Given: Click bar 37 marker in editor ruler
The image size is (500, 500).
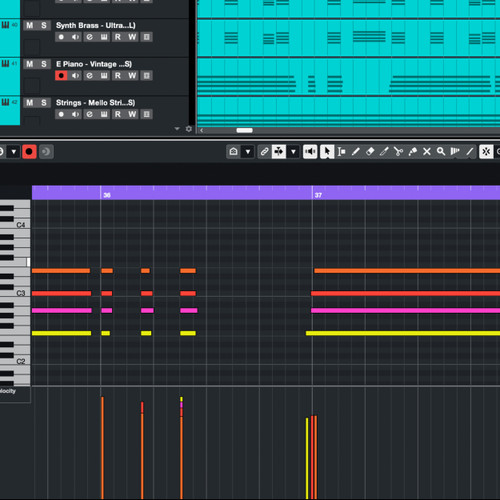Looking at the screenshot, I should point(318,195).
